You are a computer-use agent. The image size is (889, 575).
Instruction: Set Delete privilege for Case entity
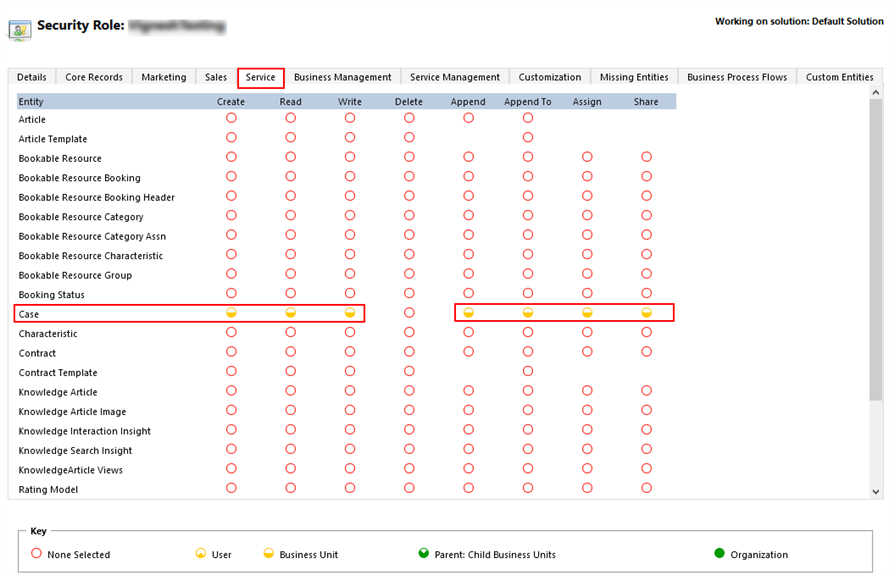pyautogui.click(x=409, y=313)
